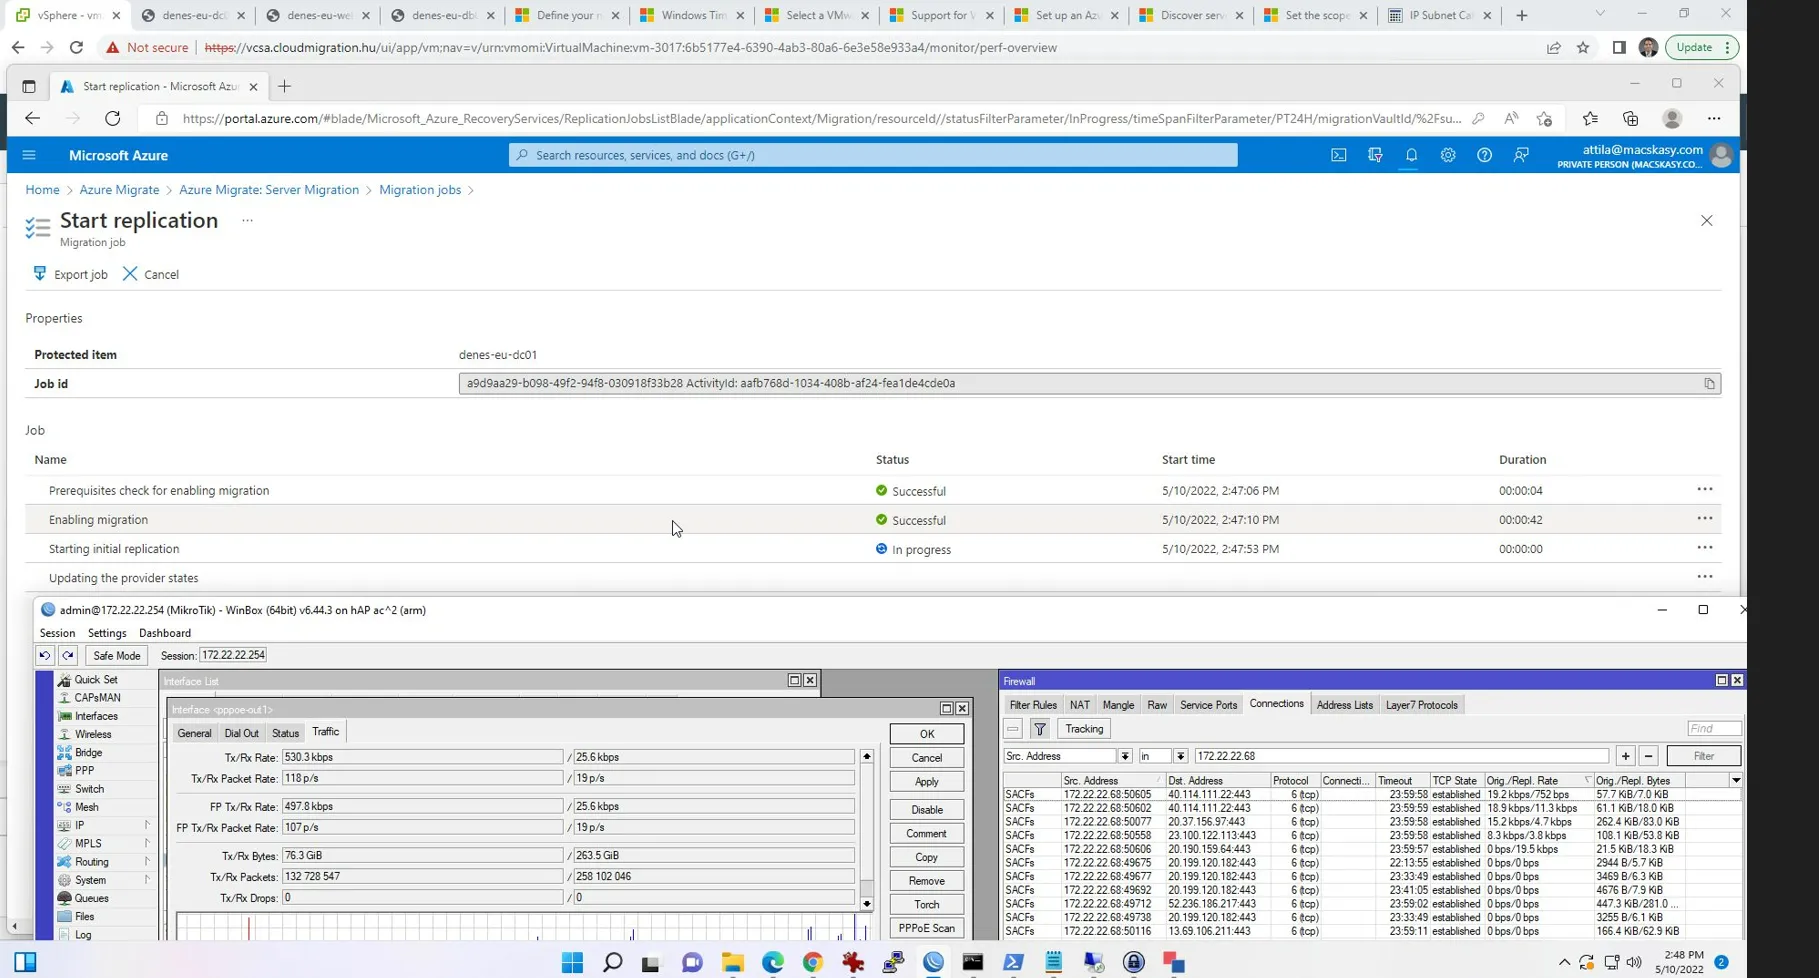Add a filter row with the plus button
Image resolution: width=1819 pixels, height=978 pixels.
click(1626, 756)
